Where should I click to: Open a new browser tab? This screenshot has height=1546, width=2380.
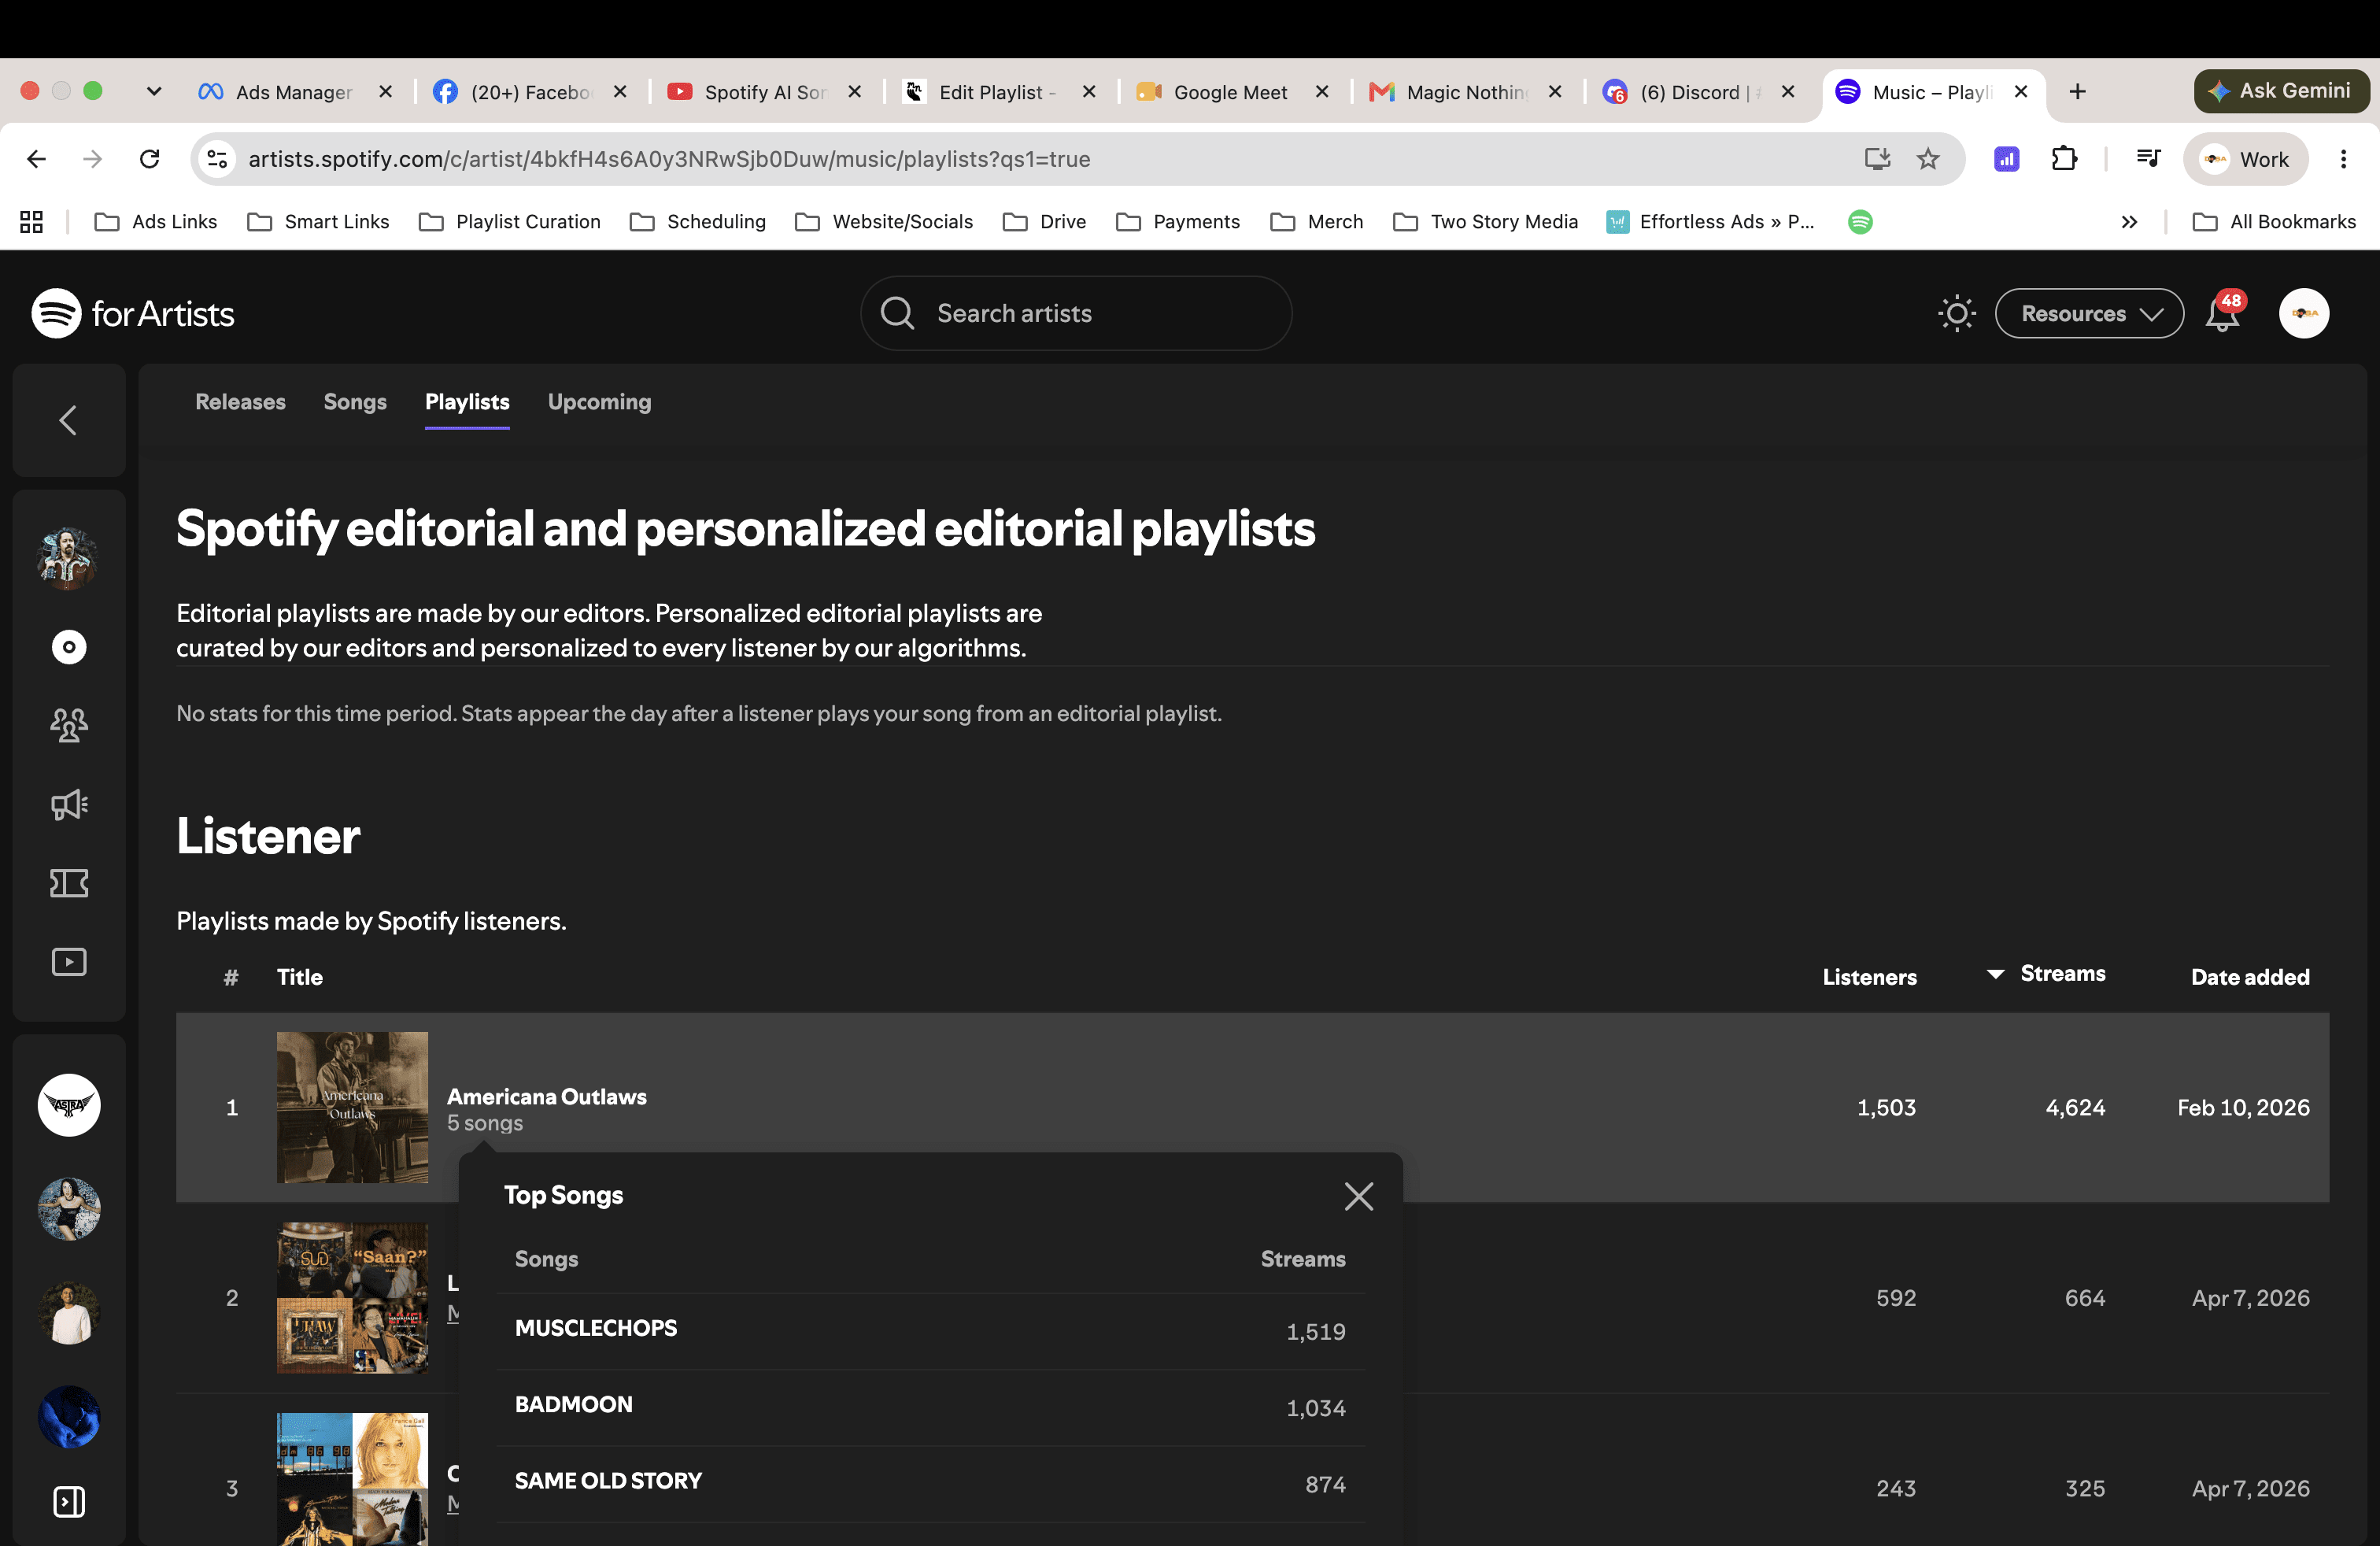(2077, 92)
